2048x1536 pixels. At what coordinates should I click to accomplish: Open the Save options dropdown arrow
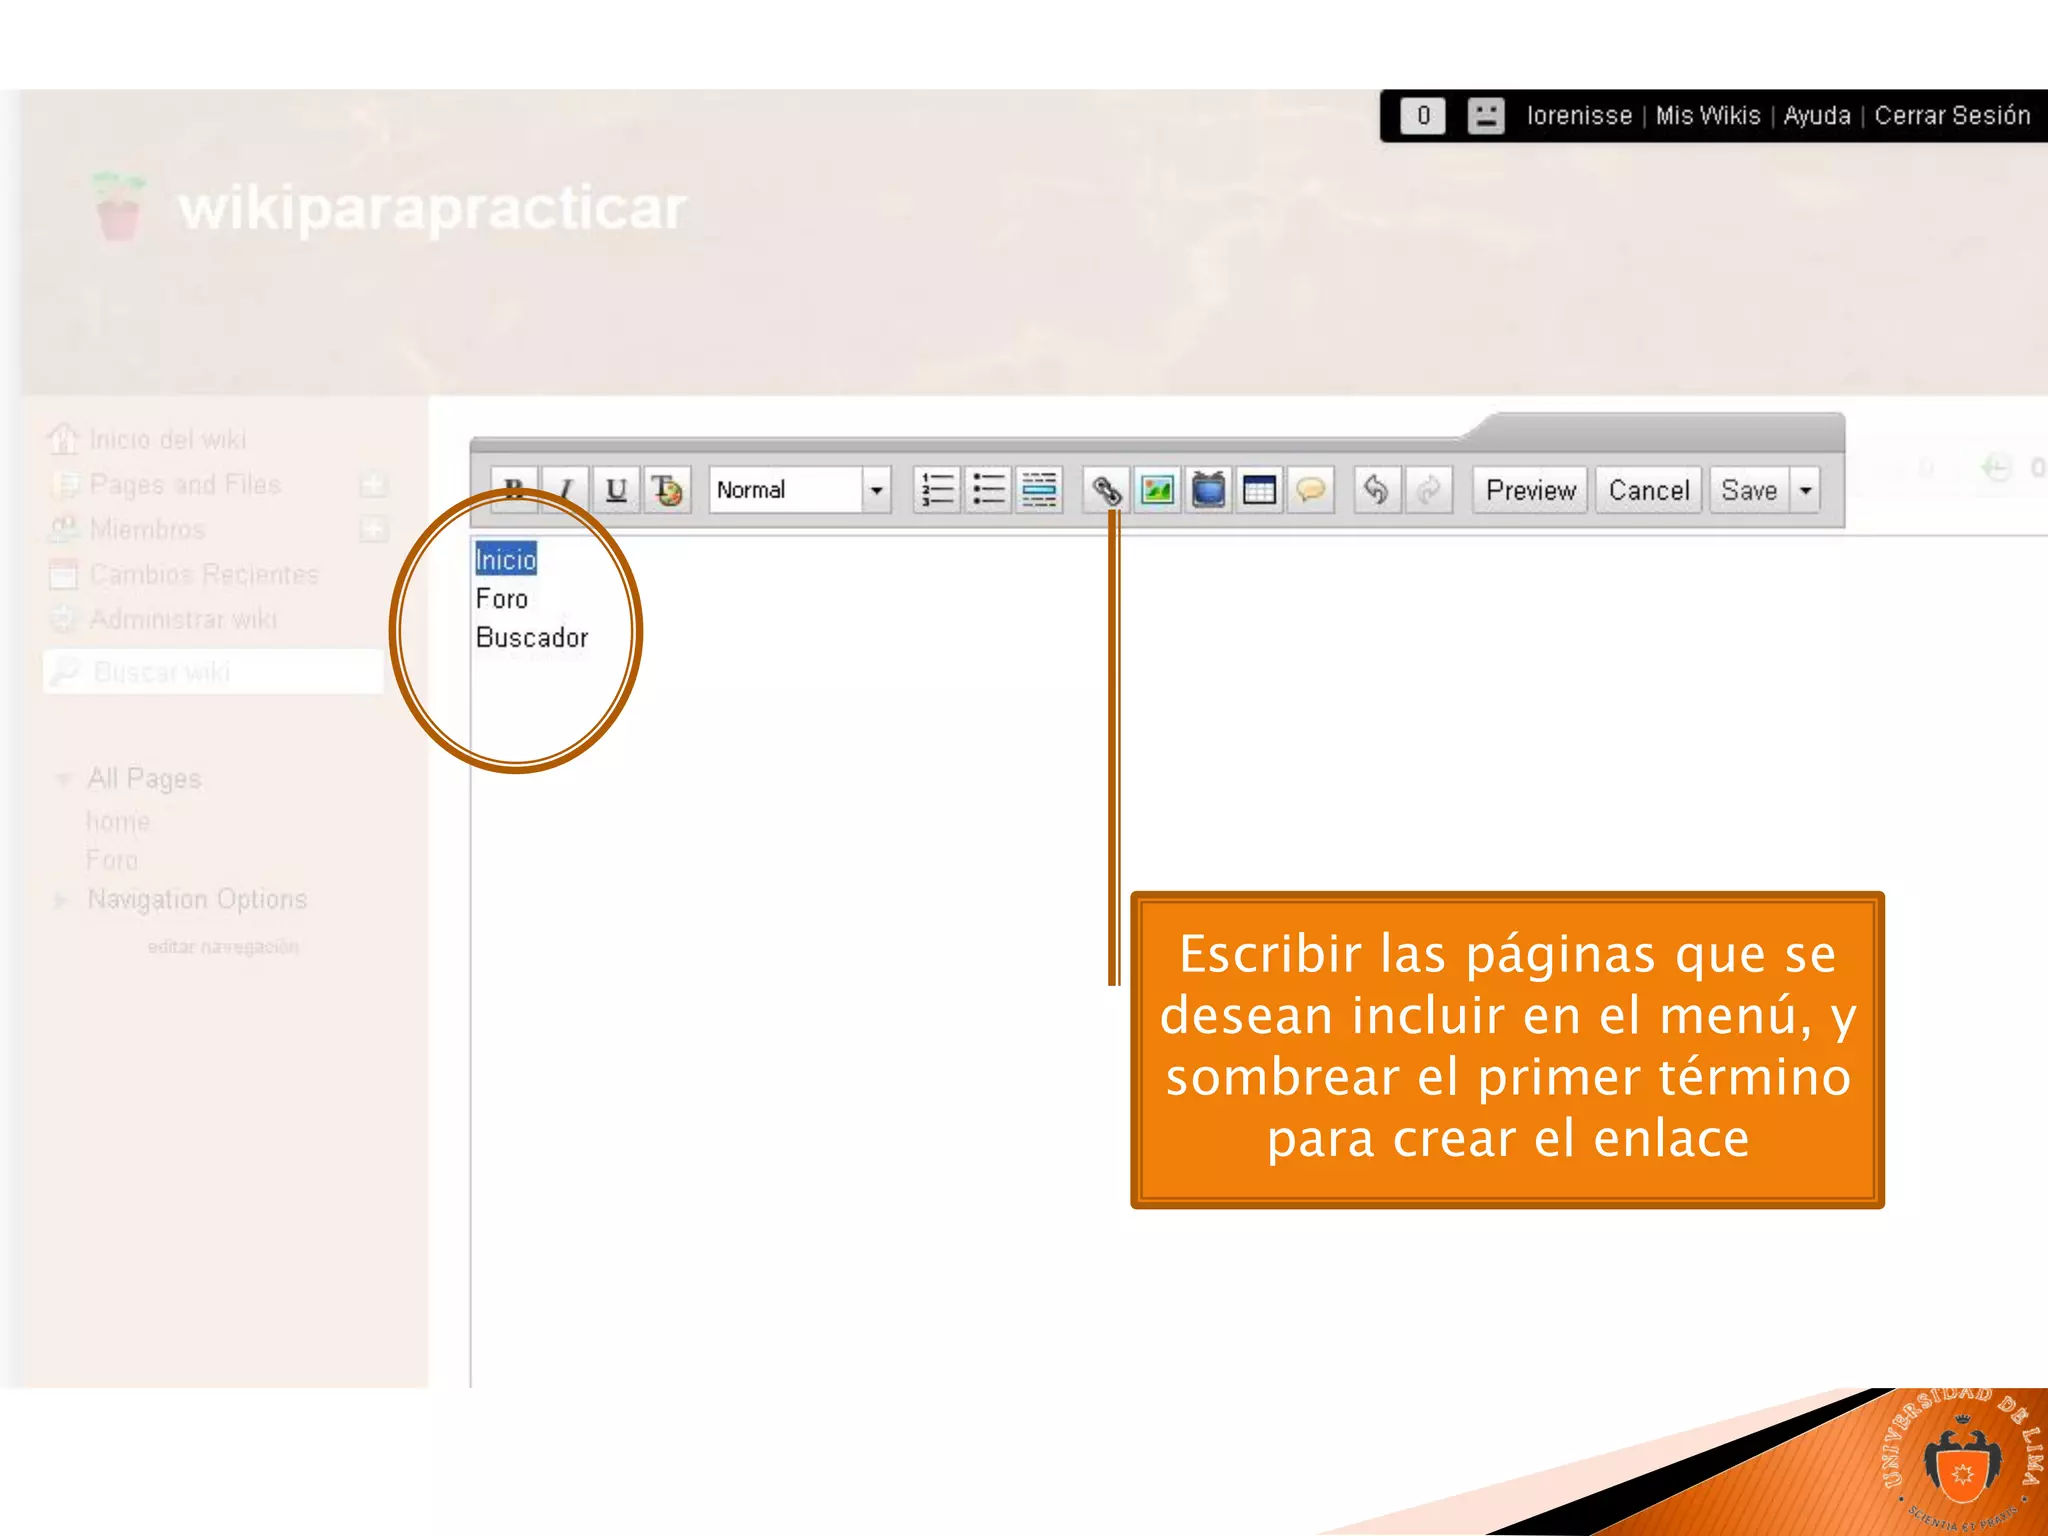[x=1805, y=490]
